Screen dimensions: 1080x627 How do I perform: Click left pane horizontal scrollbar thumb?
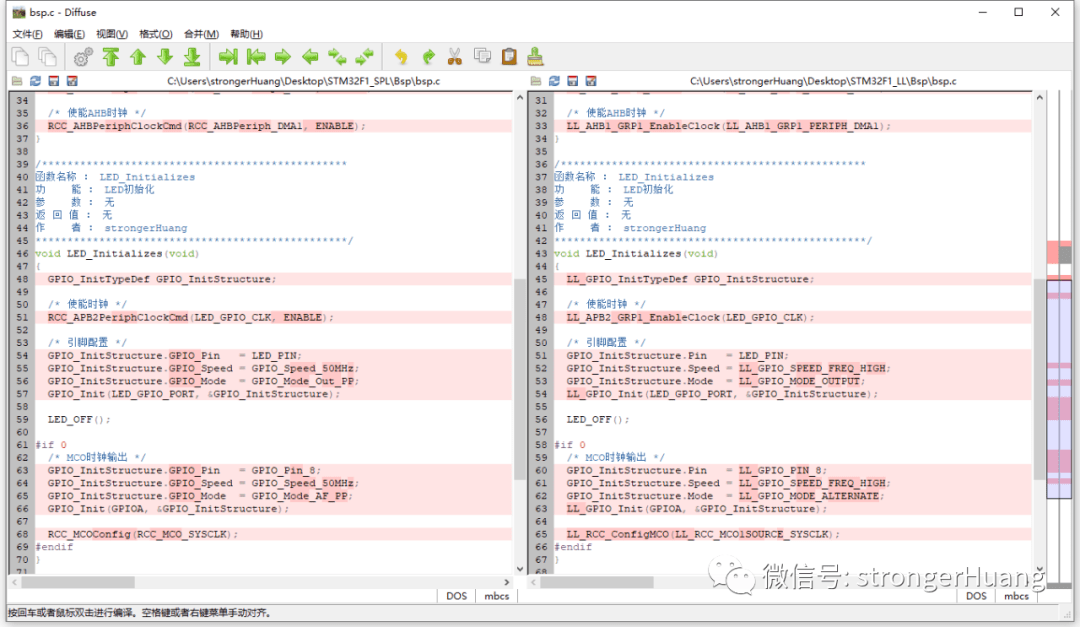pos(78,582)
